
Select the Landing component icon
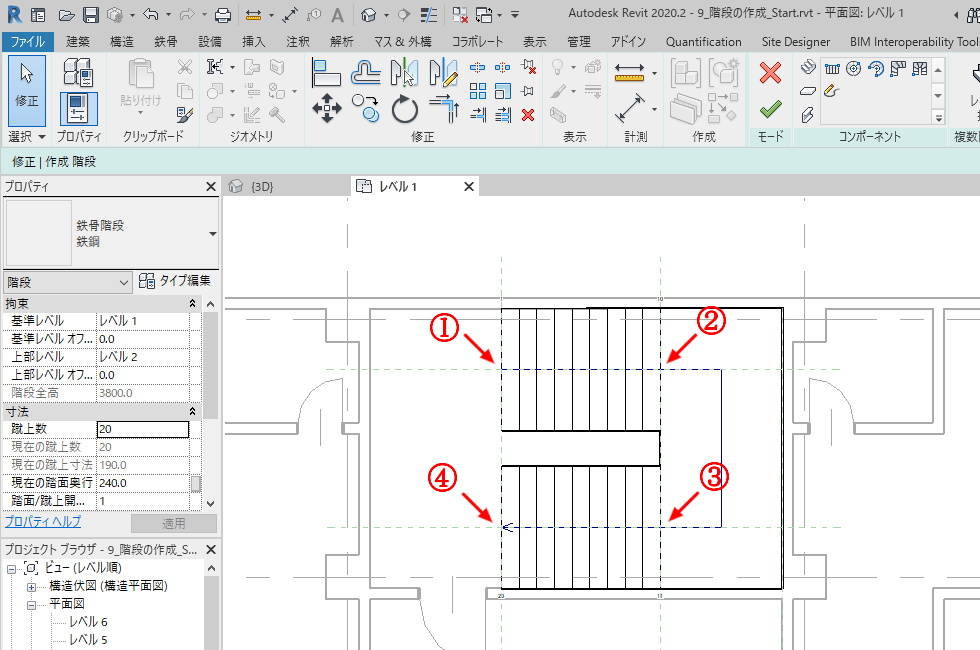(x=808, y=91)
